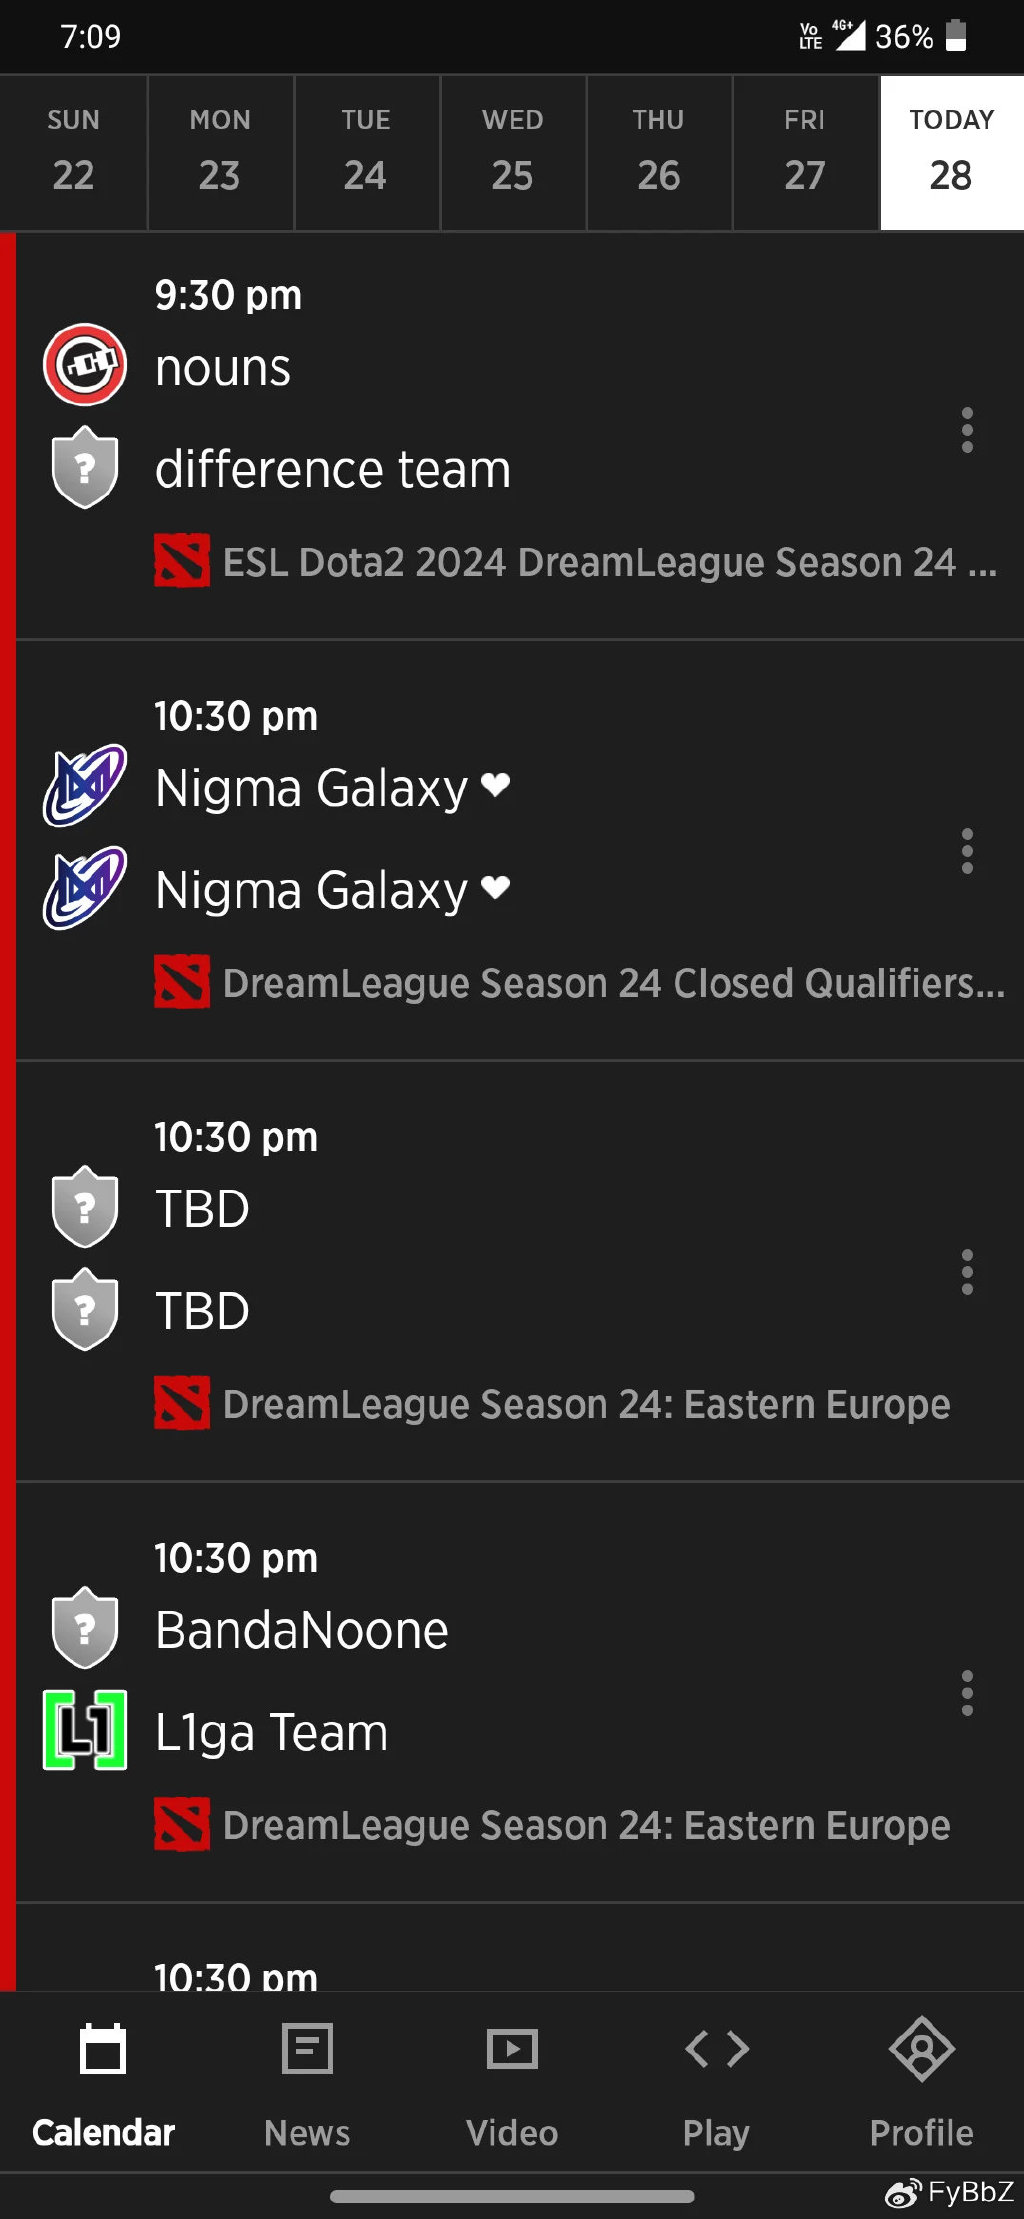Screen dimensions: 1024x2219
Task: Tap question-mark shield beside BandaNoone
Action: [x=85, y=1627]
